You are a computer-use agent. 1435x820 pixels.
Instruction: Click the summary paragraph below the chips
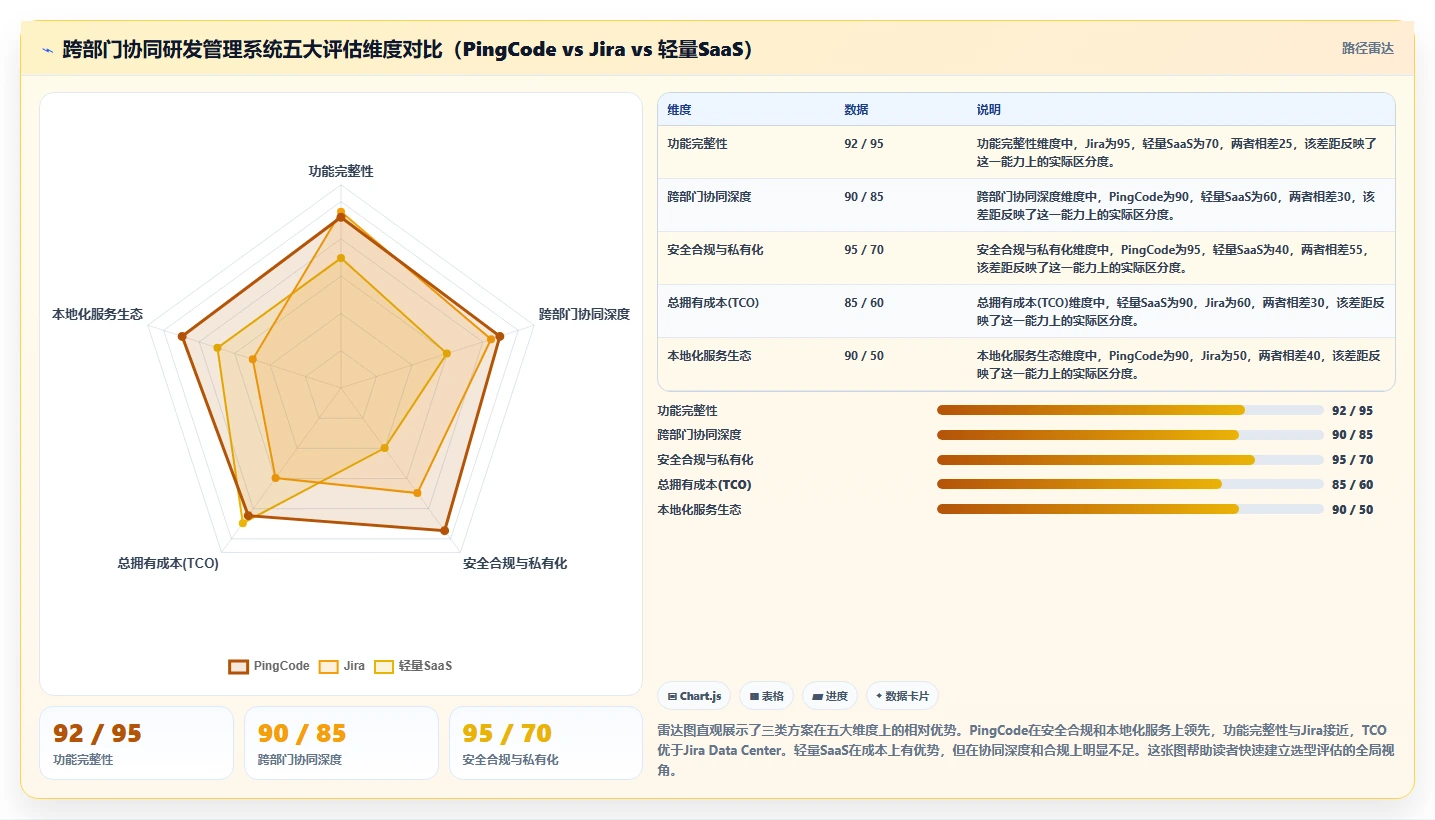coord(1025,750)
